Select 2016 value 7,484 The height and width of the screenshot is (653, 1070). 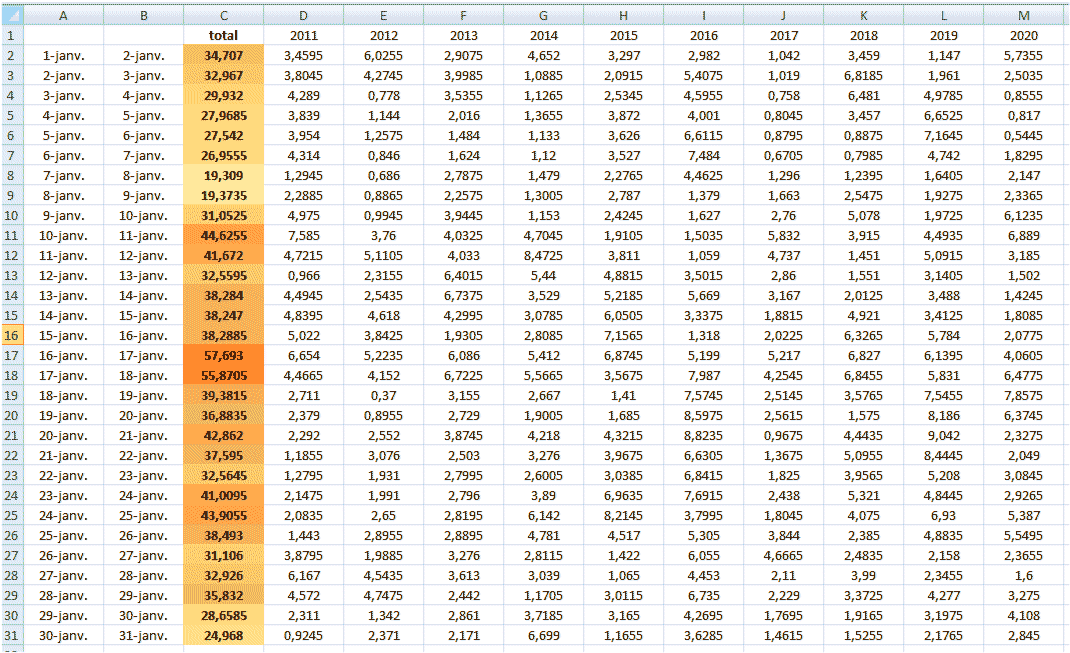[x=704, y=156]
